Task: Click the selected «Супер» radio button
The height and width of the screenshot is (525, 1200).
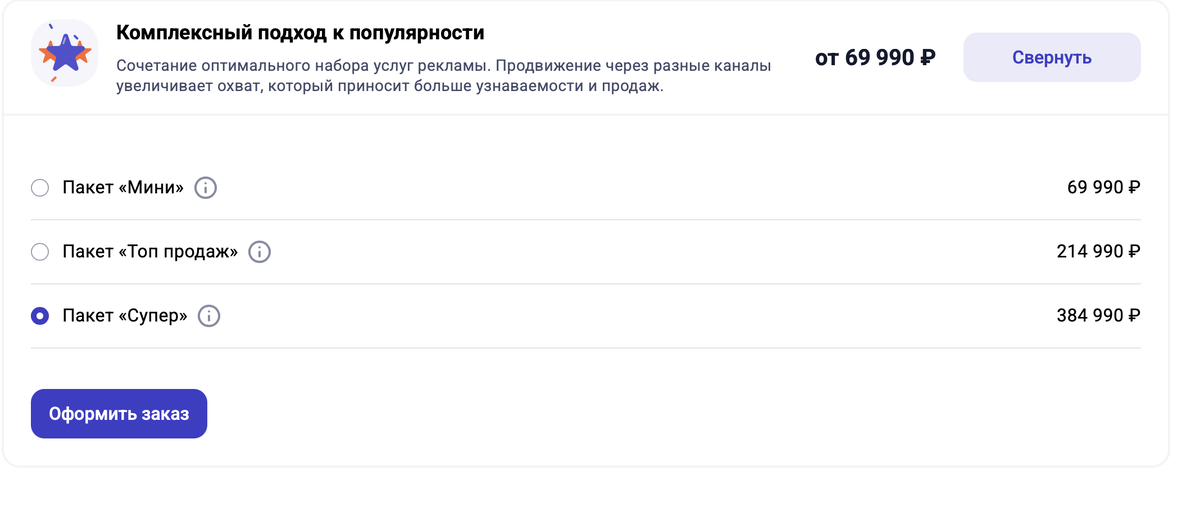Action: (x=40, y=316)
